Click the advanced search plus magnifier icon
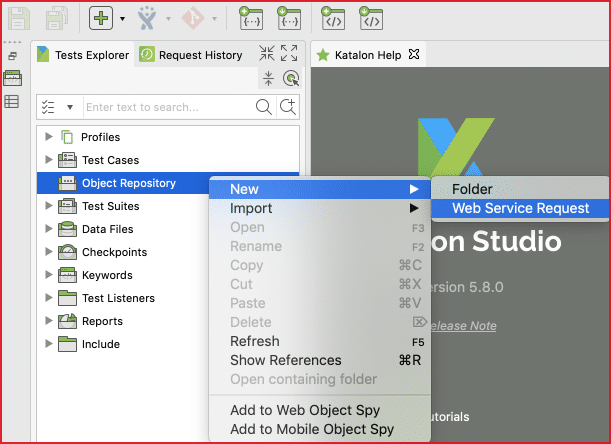Image resolution: width=611 pixels, height=444 pixels. 288,107
